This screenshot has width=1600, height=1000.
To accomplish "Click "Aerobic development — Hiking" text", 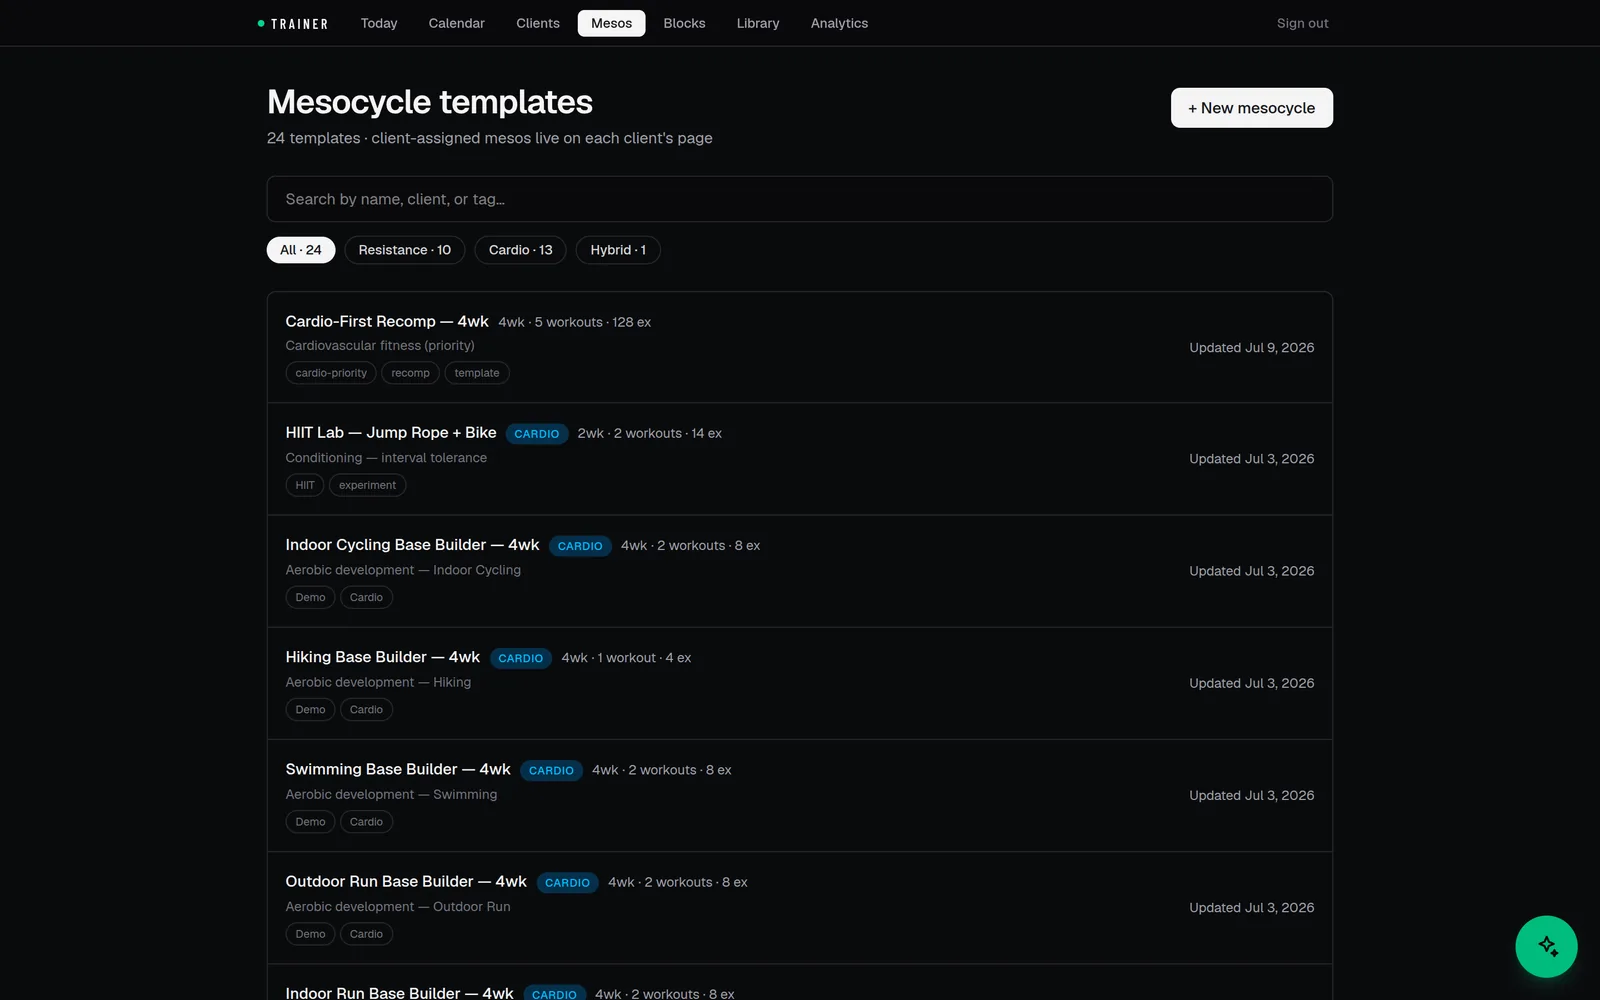I will [378, 682].
